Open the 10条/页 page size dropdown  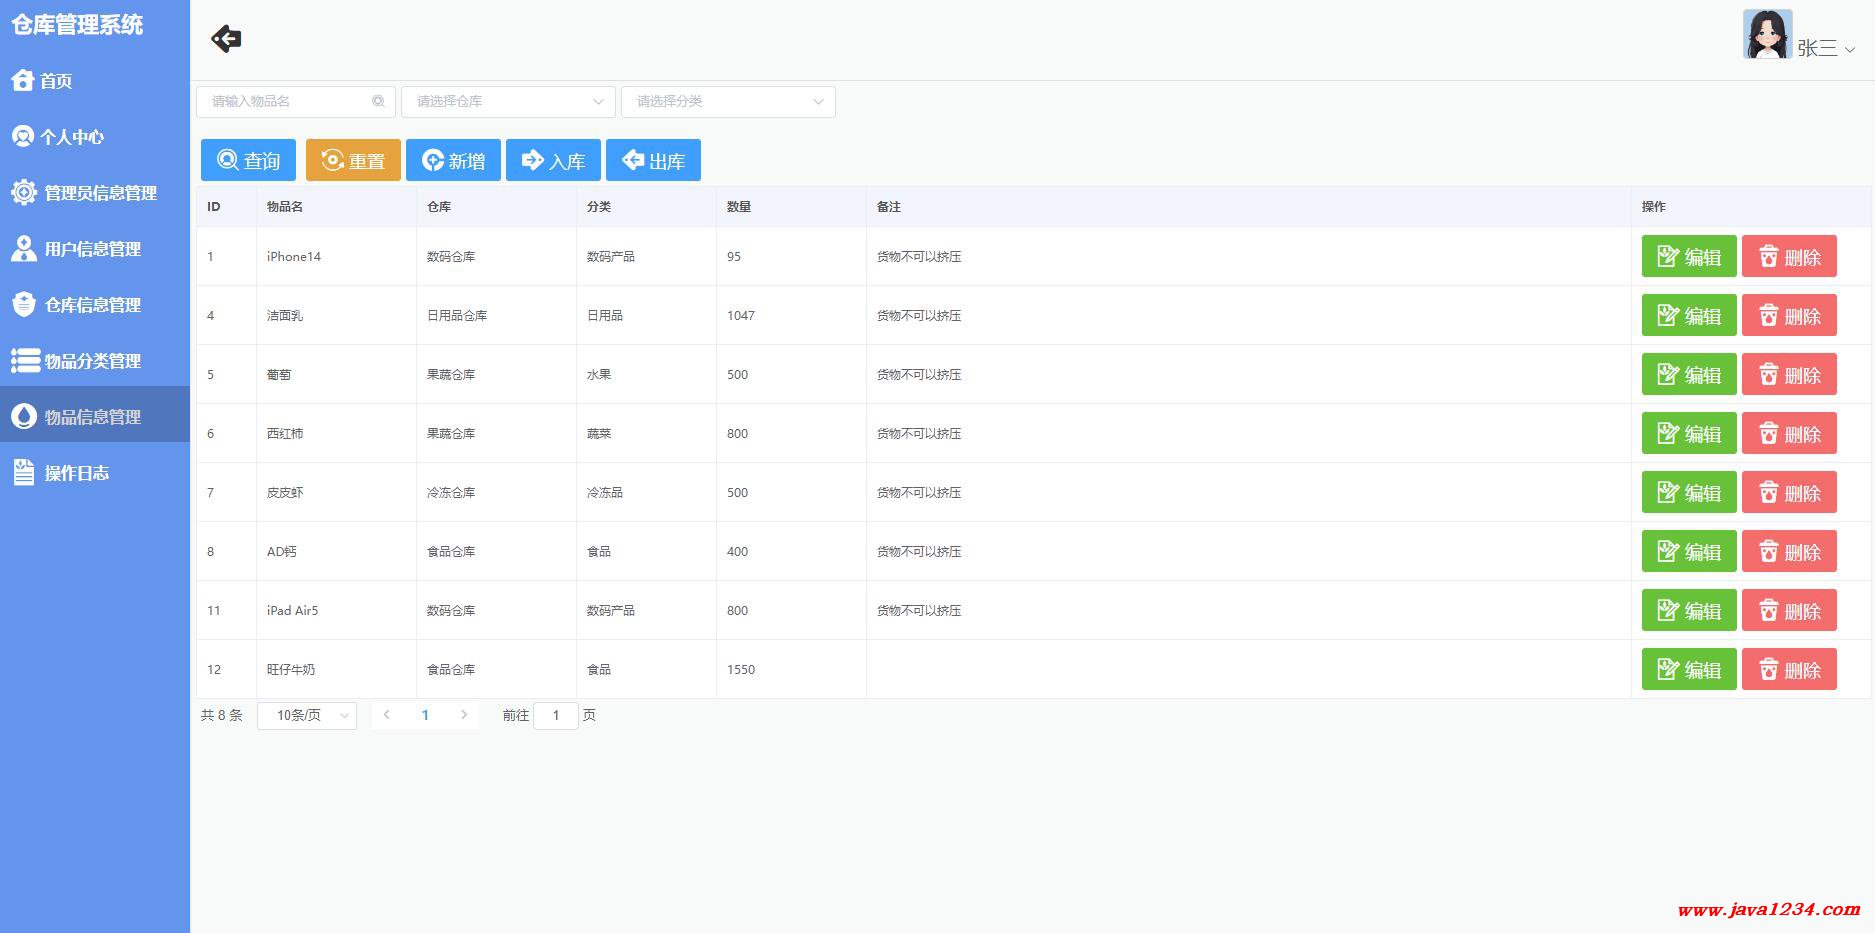point(307,715)
